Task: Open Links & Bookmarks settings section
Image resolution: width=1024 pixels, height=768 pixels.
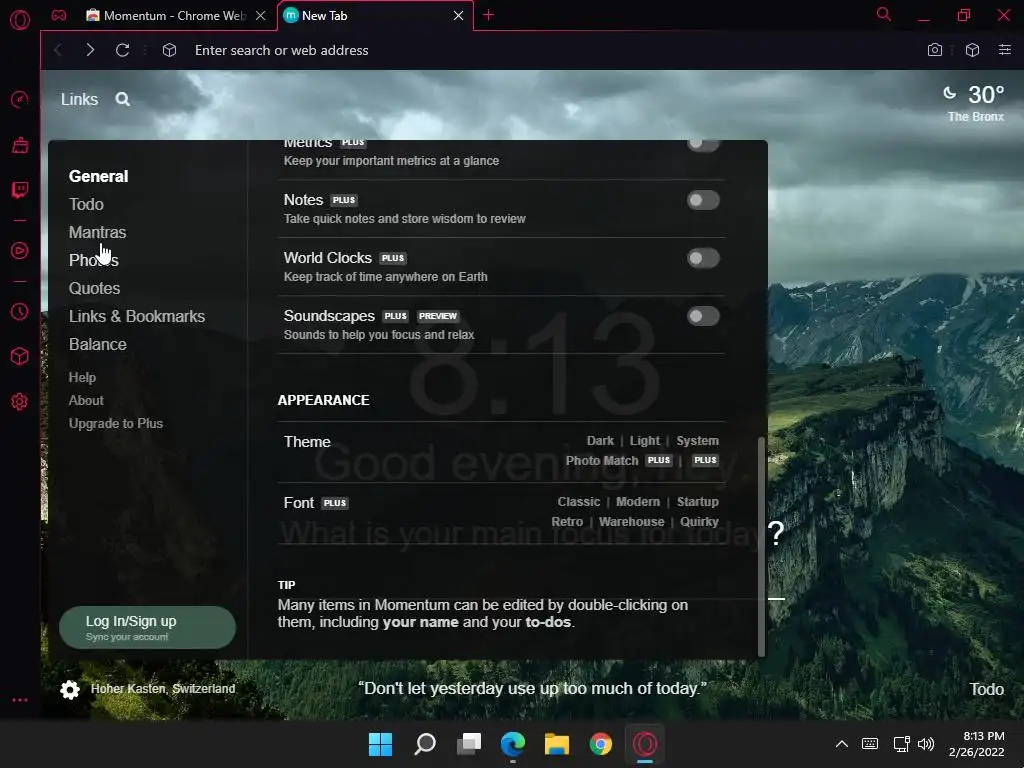Action: 136,316
